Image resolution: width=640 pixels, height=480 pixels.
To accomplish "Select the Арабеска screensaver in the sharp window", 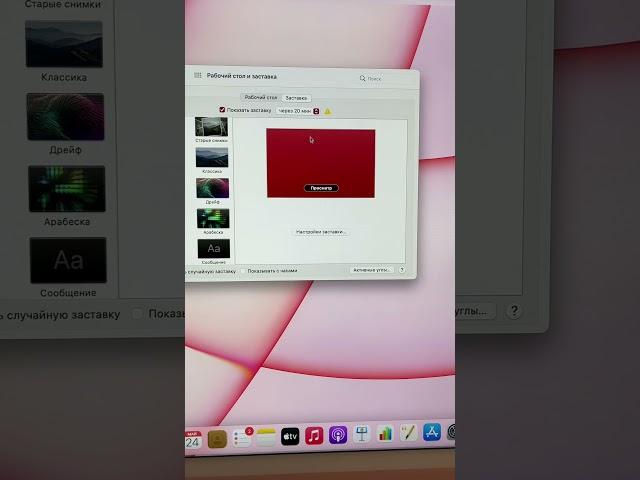I will click(213, 218).
